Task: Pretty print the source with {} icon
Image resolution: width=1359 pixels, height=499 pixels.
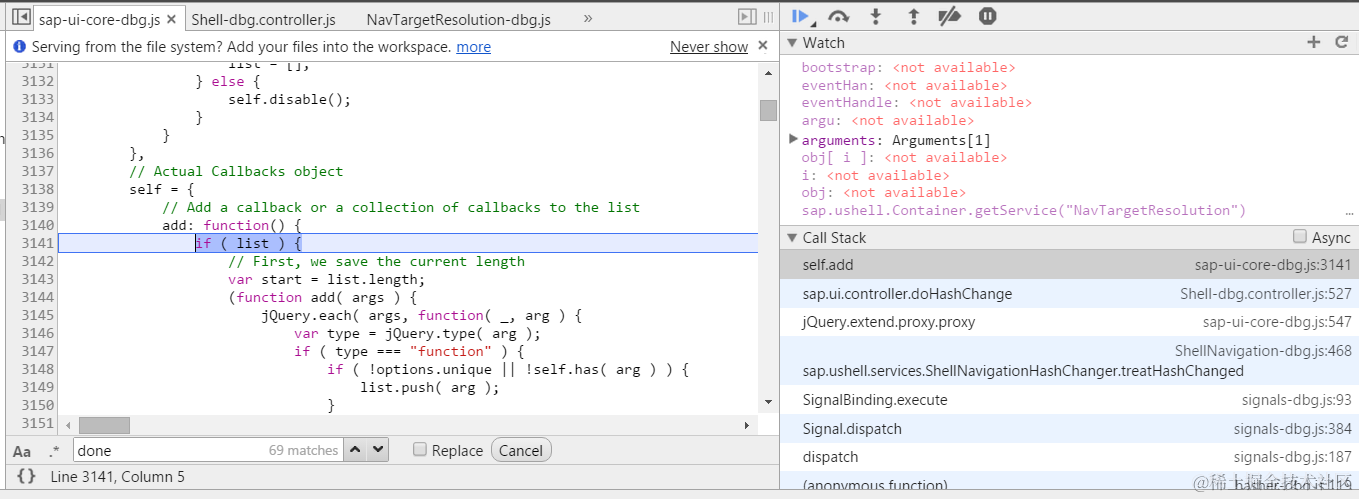Action: pyautogui.click(x=26, y=477)
